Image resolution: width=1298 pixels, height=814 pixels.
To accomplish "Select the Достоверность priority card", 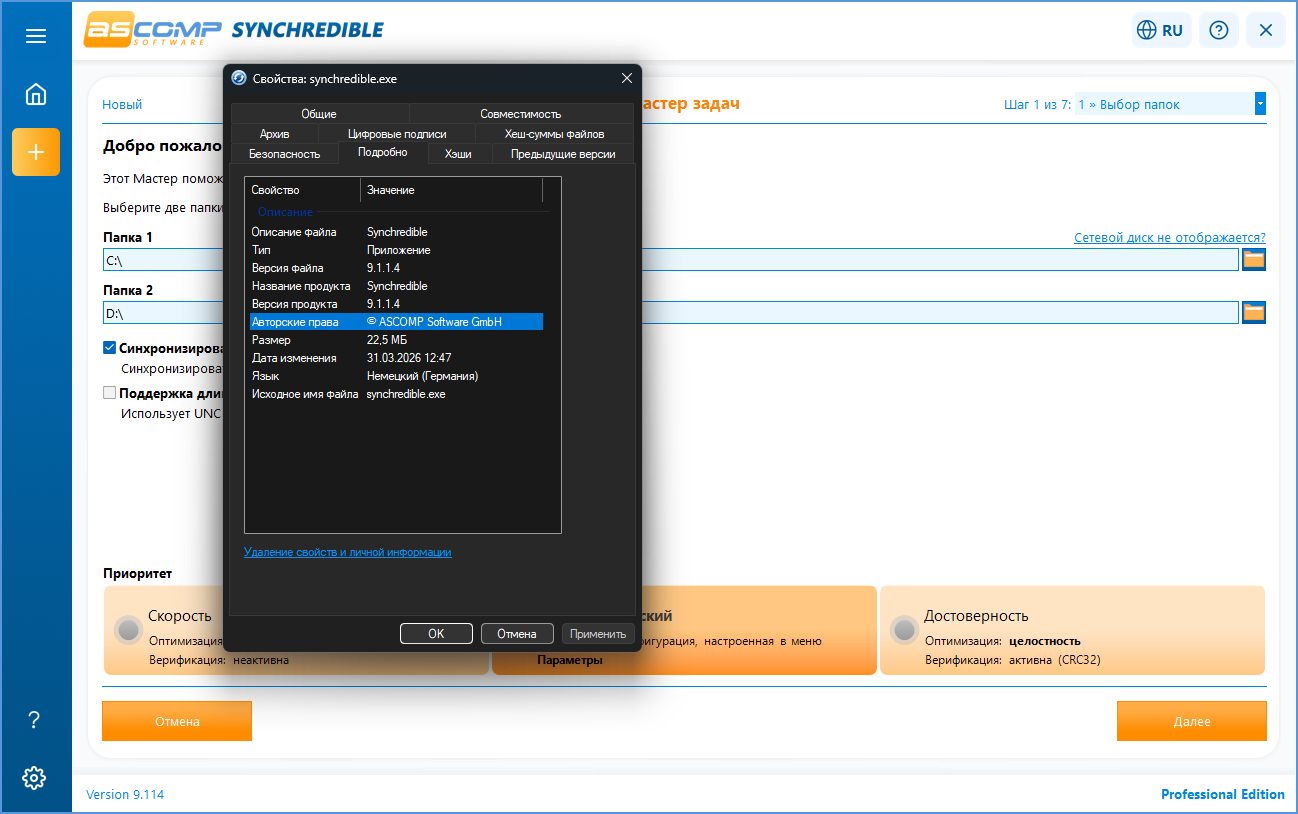I will (x=1072, y=630).
